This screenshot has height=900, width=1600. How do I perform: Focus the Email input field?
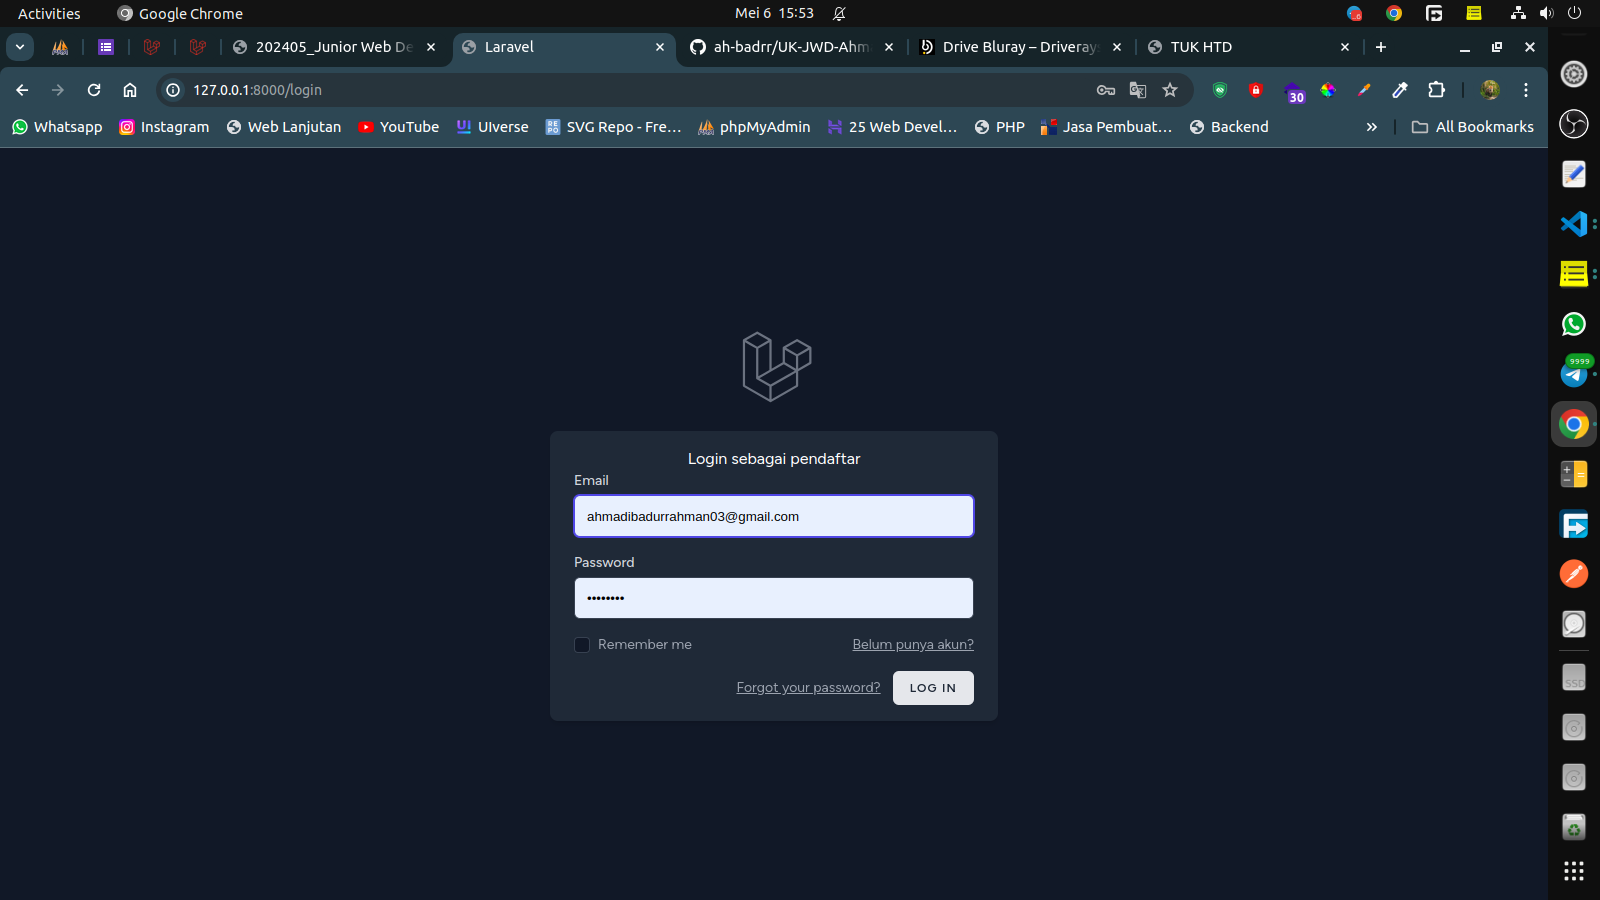tap(774, 516)
